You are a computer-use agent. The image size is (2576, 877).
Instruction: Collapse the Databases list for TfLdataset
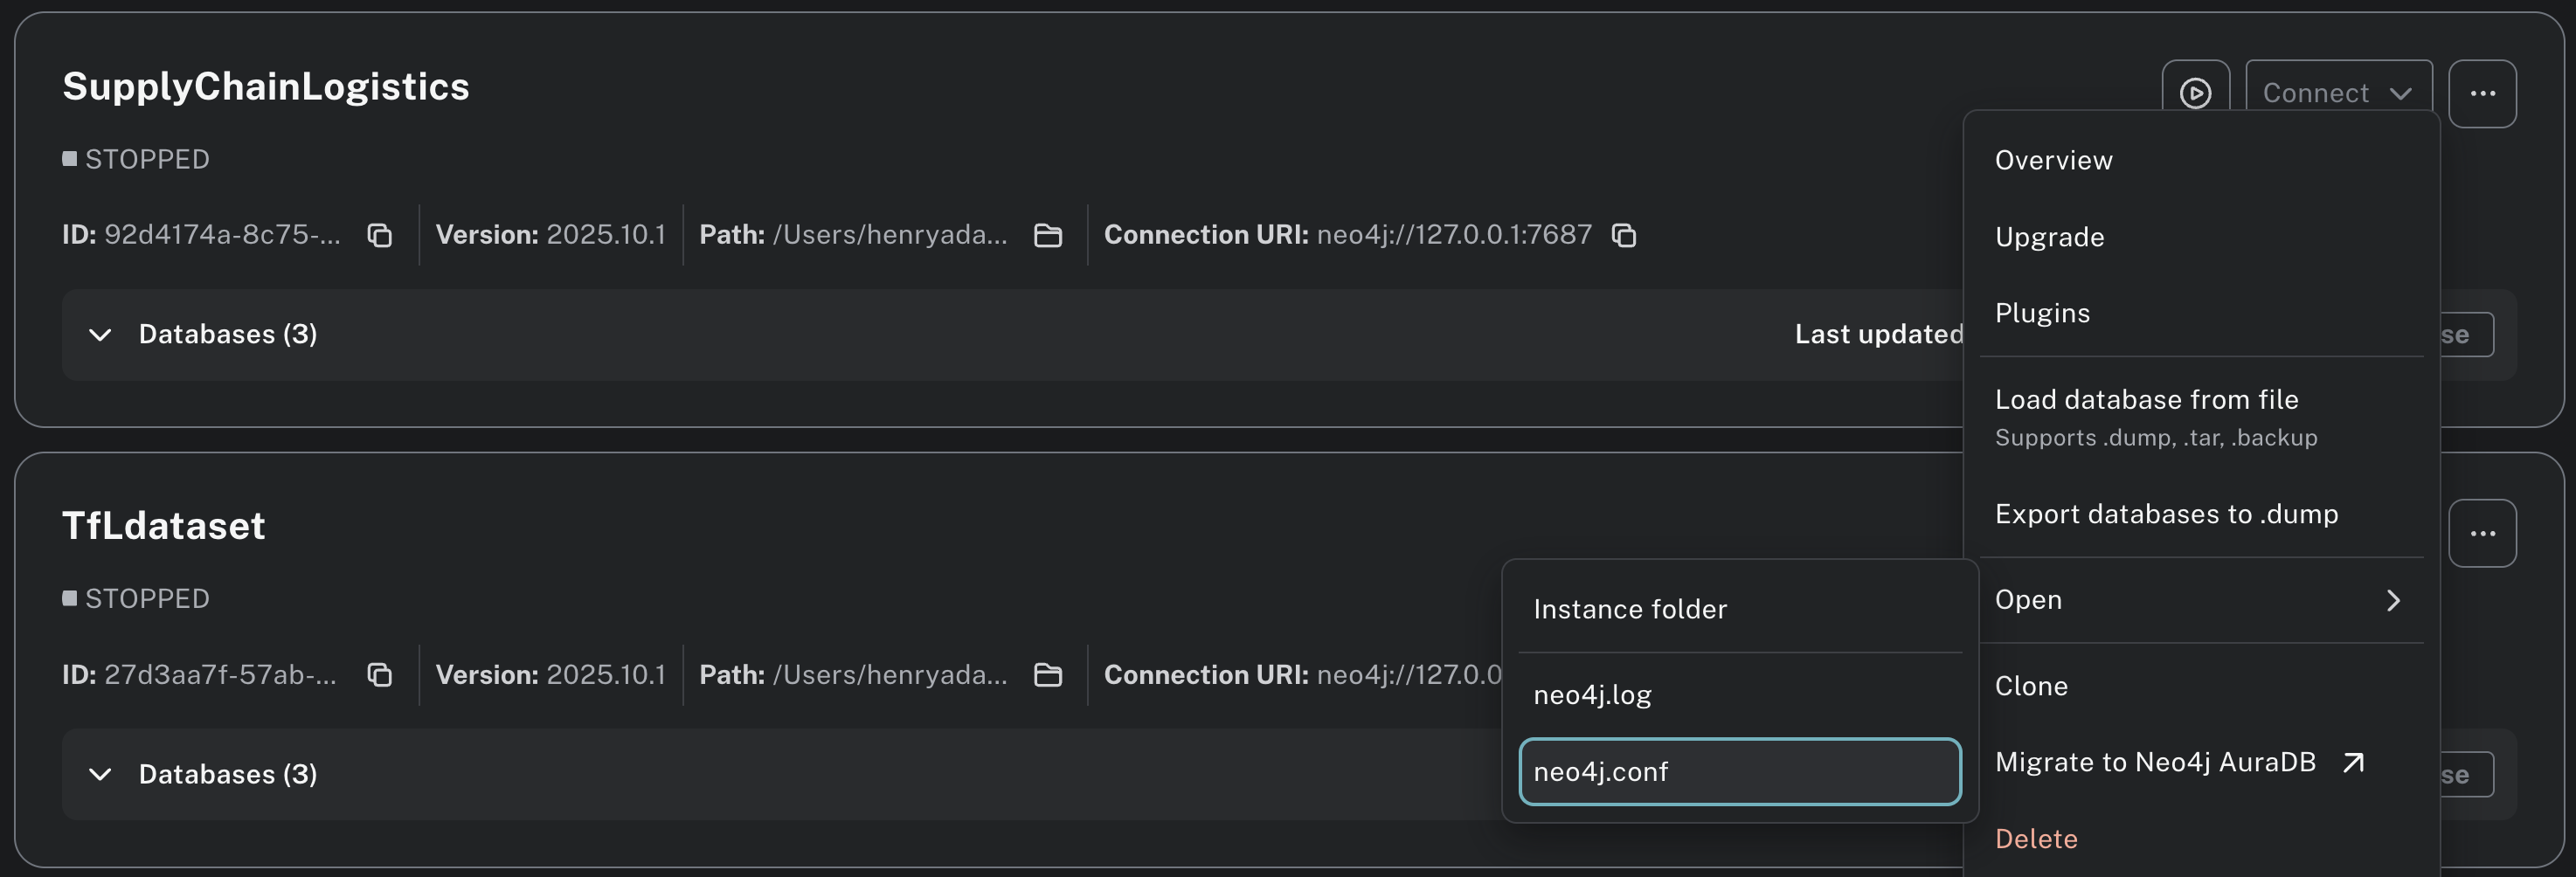click(100, 774)
